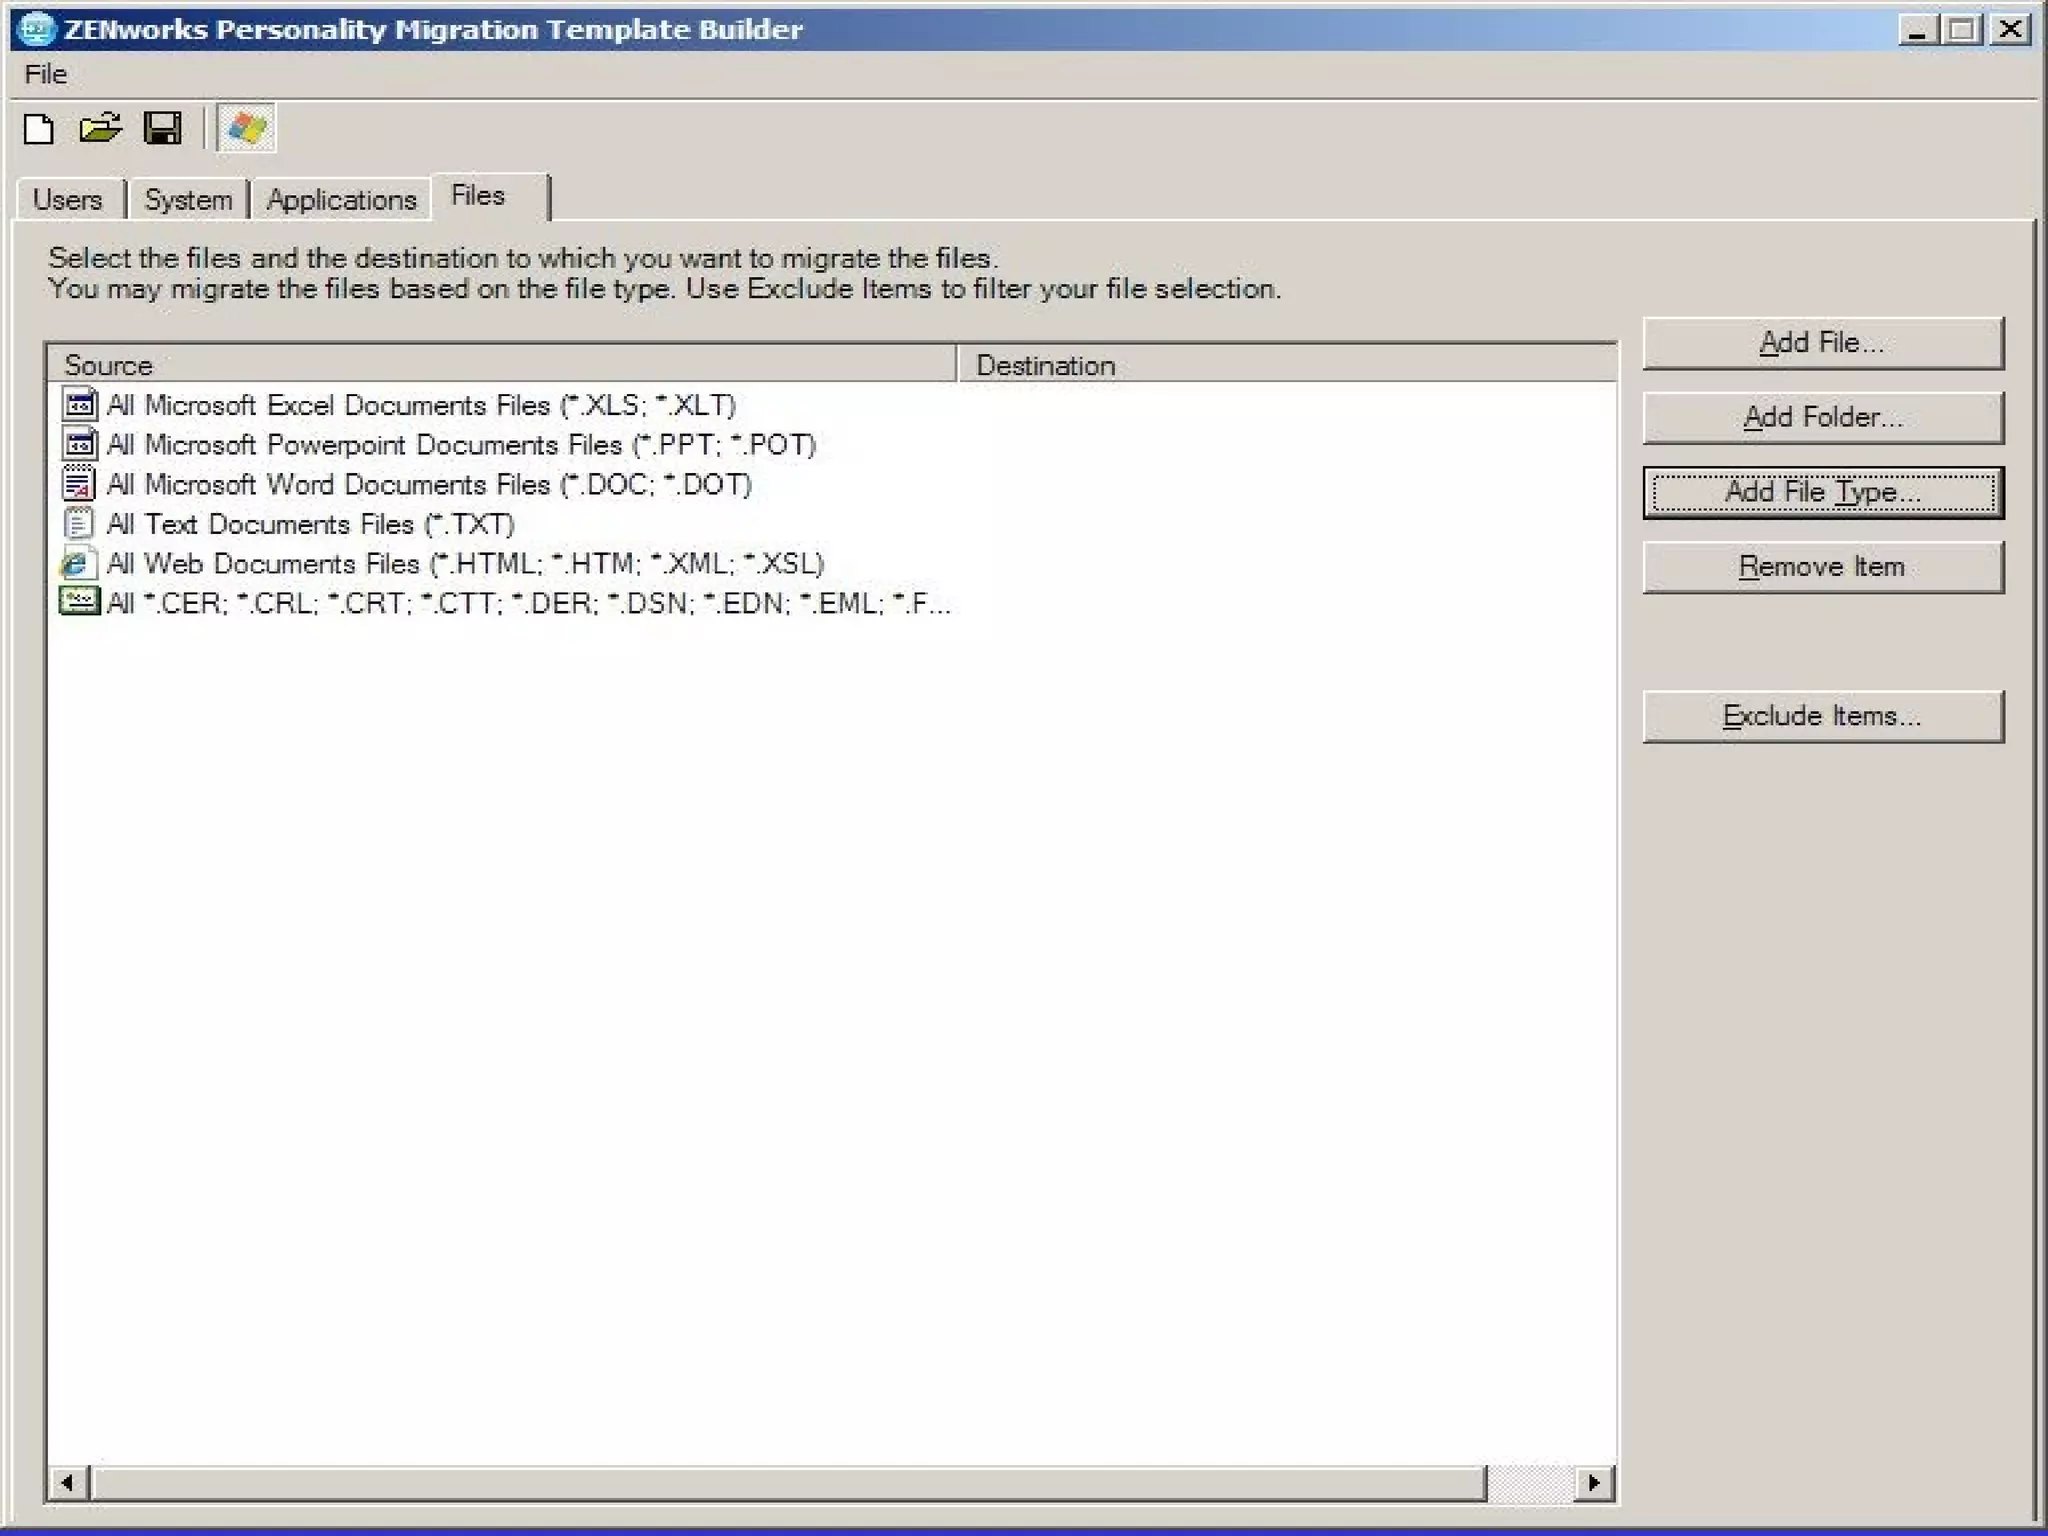This screenshot has height=1536, width=2048.
Task: Select the Web Documents Internet Explorer icon
Action: 78,564
